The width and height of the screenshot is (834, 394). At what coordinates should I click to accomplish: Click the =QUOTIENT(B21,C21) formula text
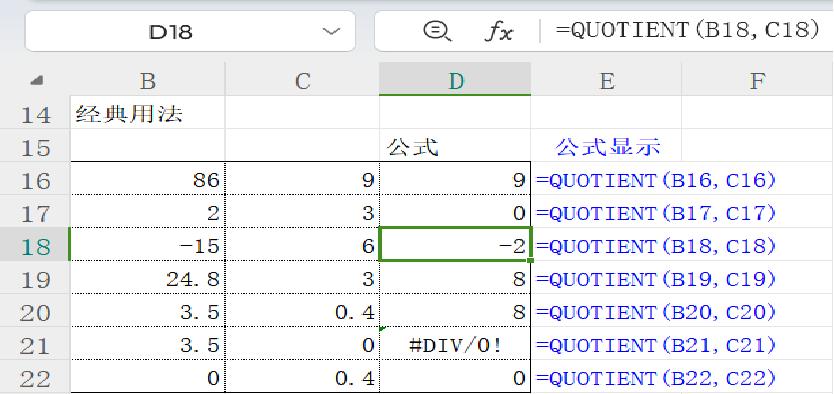click(x=656, y=345)
